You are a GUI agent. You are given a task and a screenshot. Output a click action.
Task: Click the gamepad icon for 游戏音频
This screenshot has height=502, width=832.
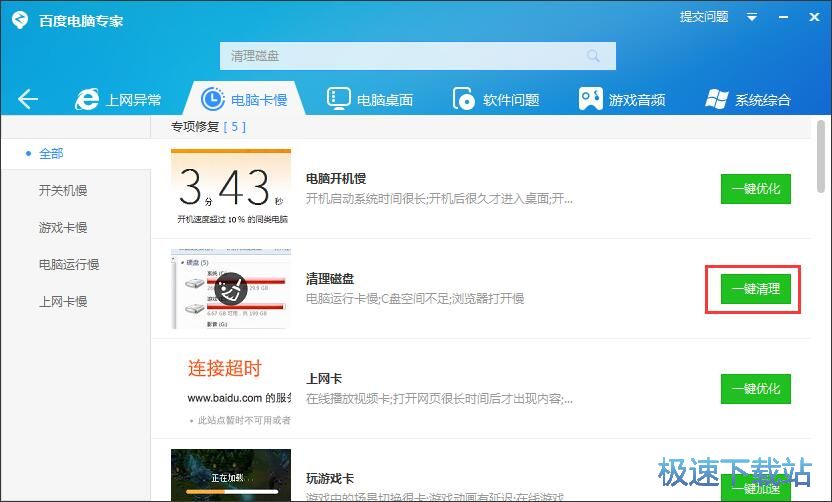590,99
